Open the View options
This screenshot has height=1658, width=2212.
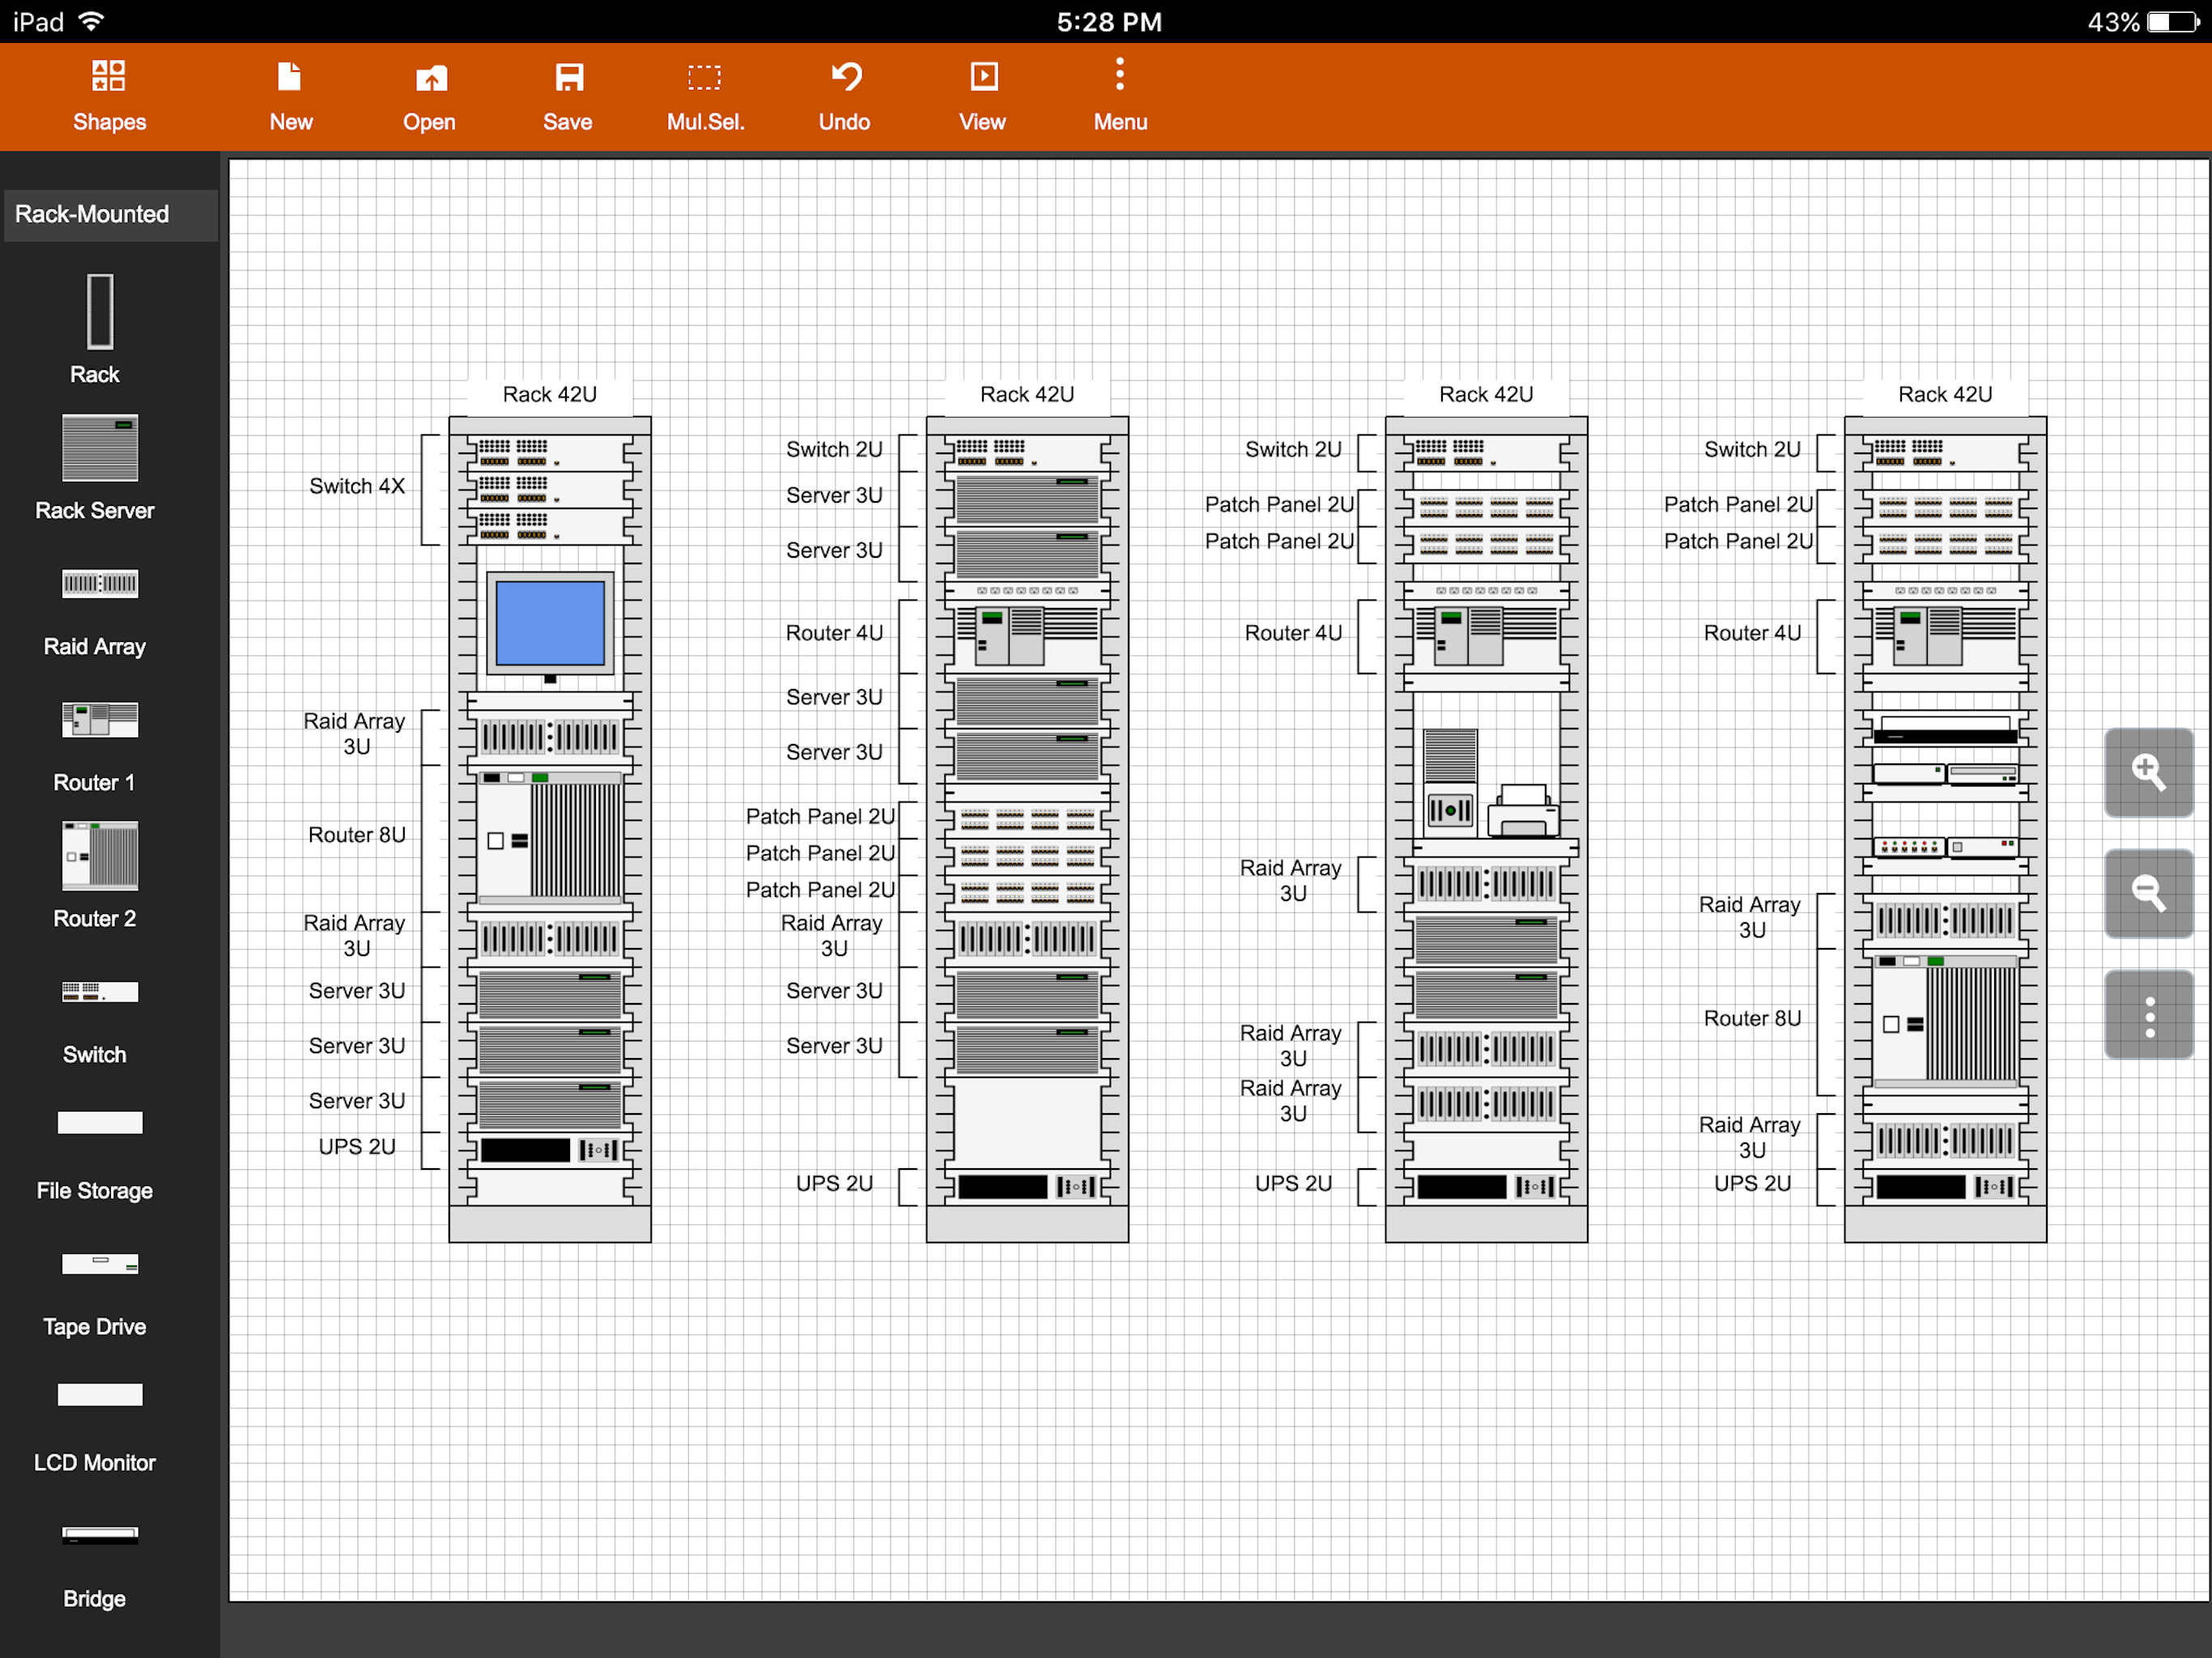982,96
